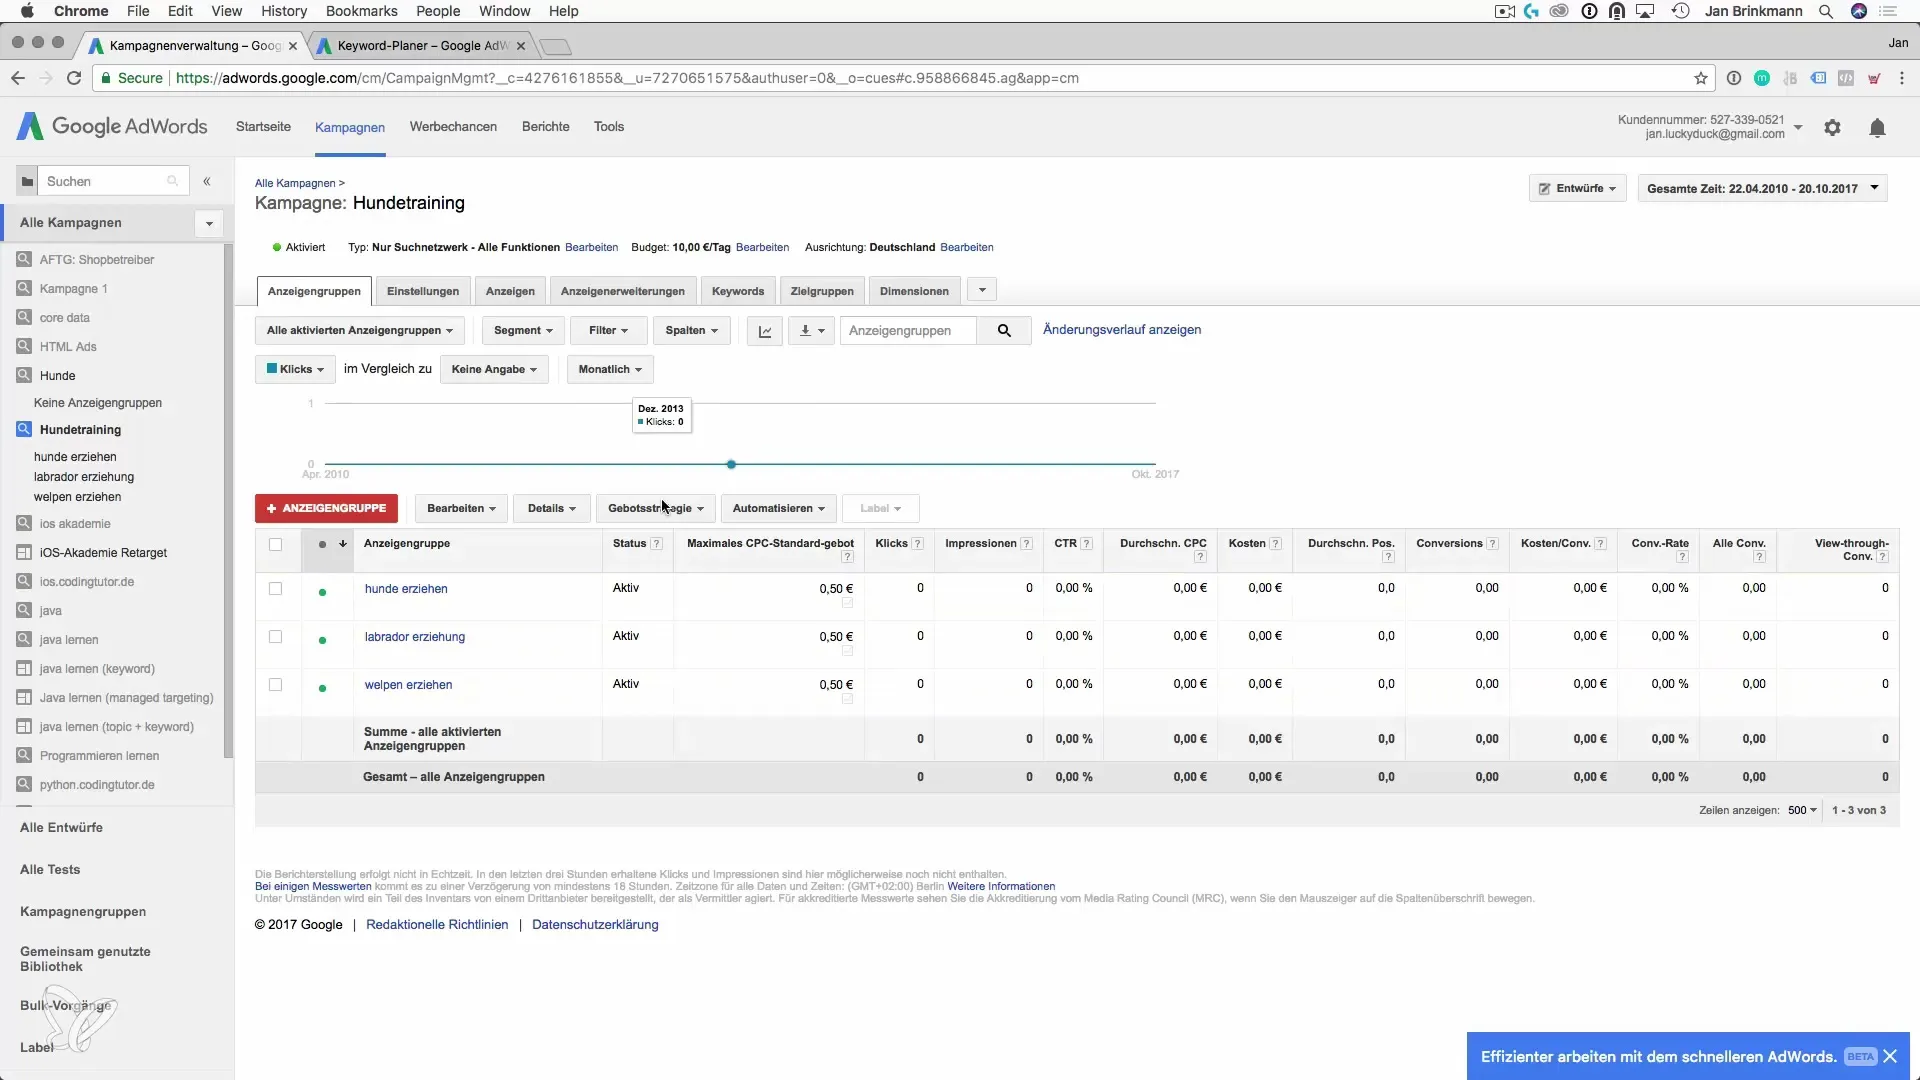1920x1080 pixels.
Task: Open the Klicks metric dropdown
Action: tap(295, 369)
